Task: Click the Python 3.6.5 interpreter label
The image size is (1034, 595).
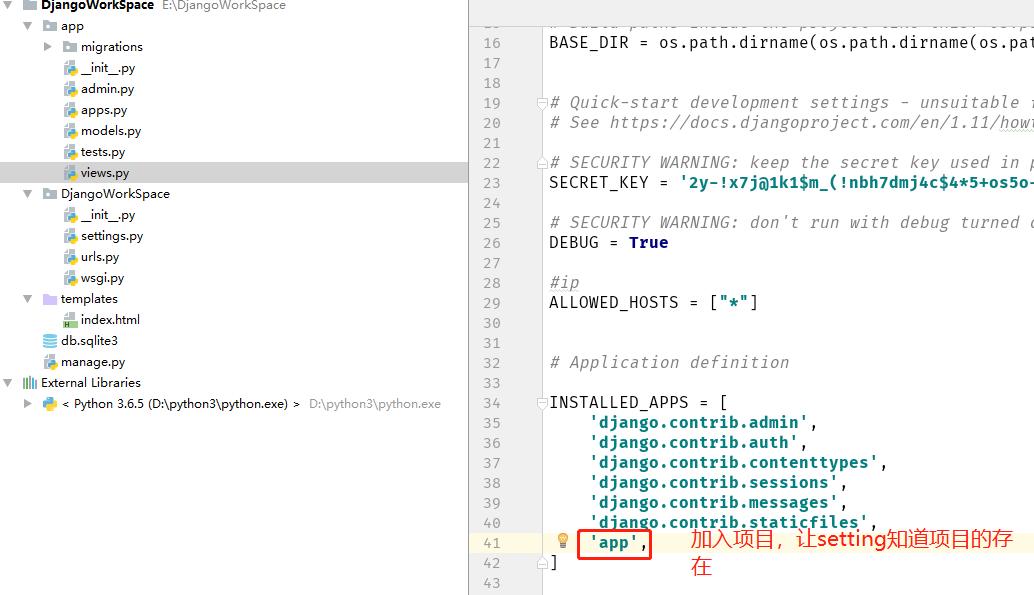Action: click(x=181, y=404)
